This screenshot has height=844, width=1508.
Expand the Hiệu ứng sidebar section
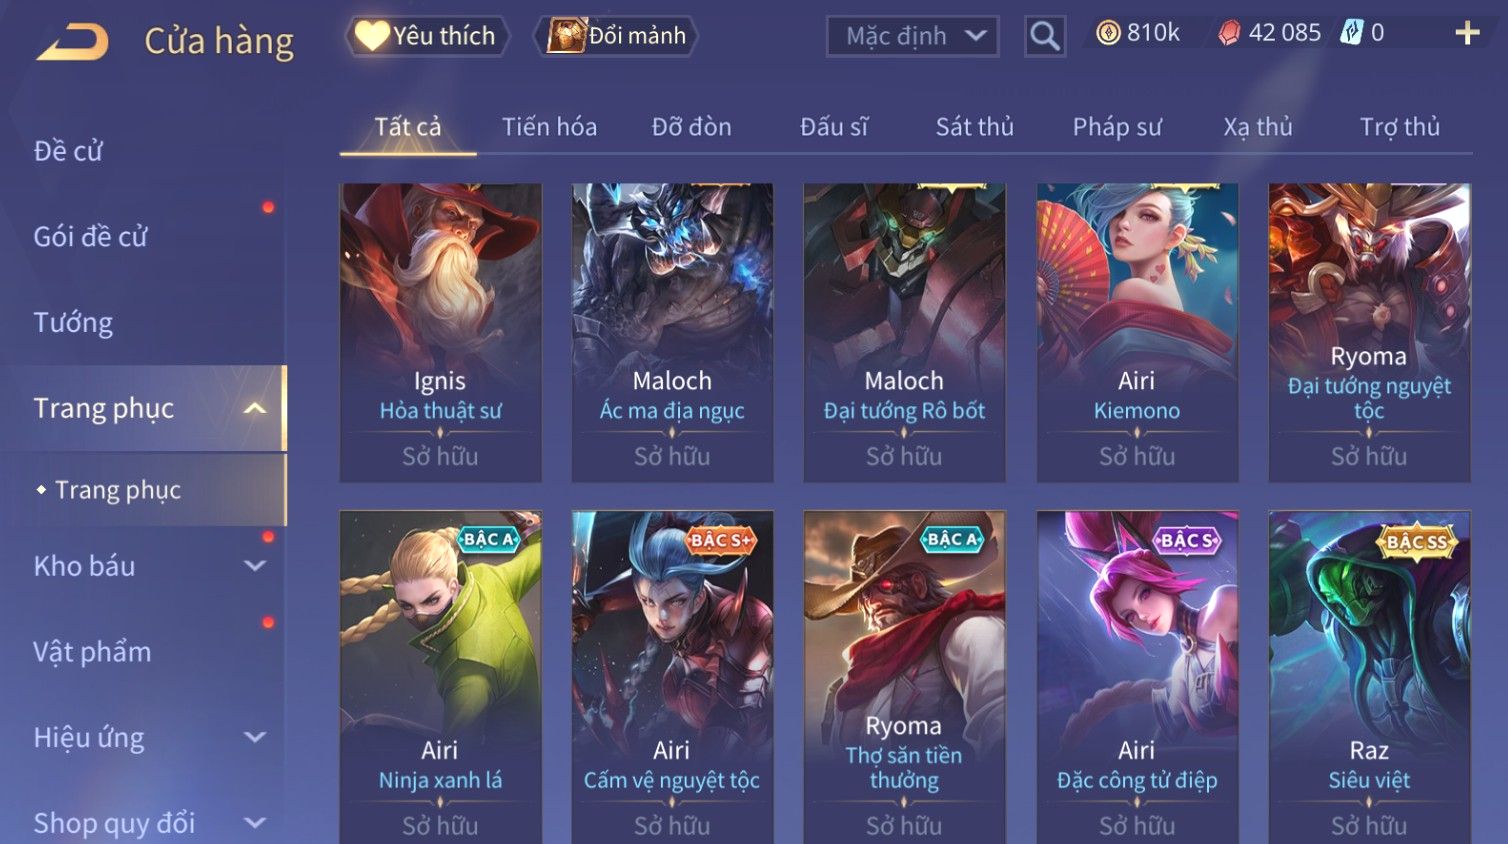(x=255, y=738)
